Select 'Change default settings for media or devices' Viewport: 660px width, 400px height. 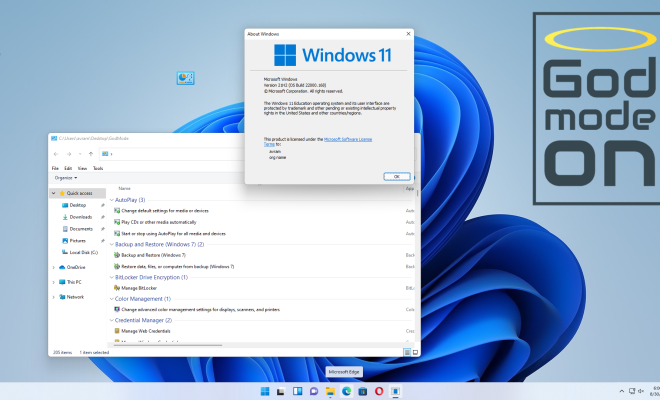165,211
